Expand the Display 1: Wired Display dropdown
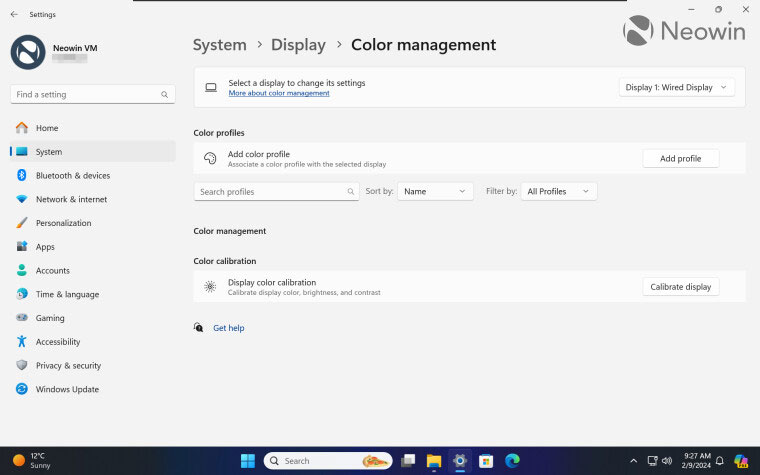 (677, 88)
